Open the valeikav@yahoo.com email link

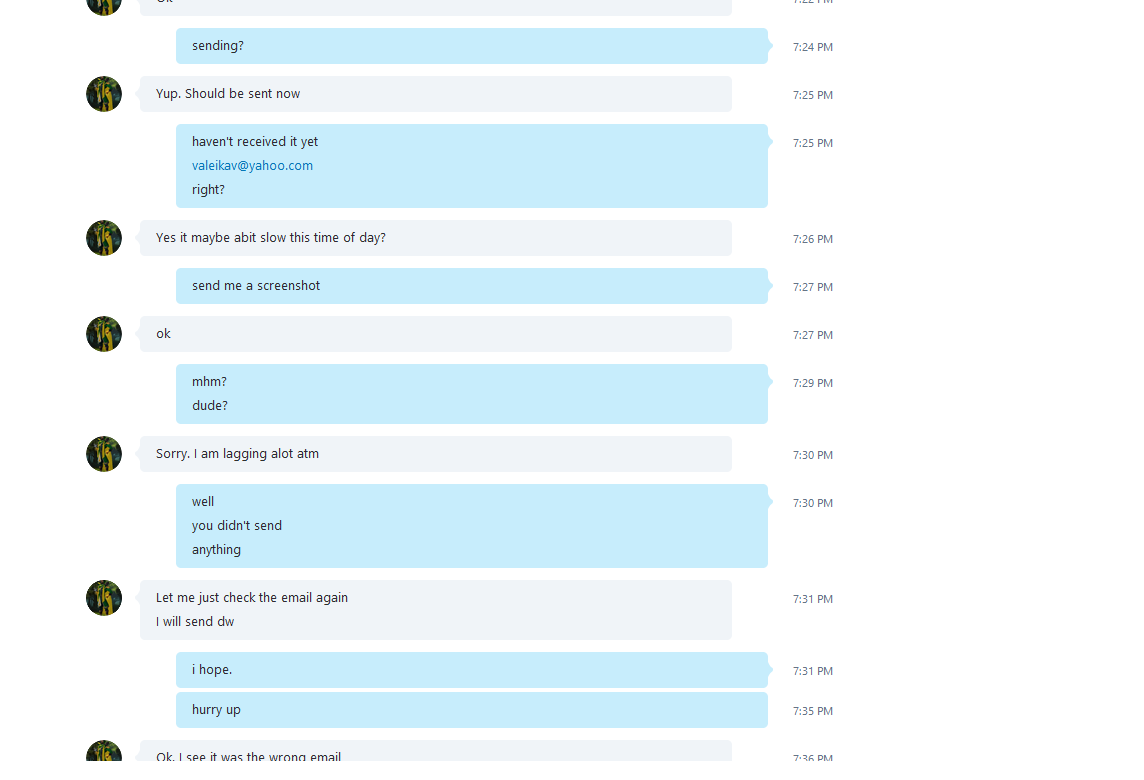pos(252,166)
